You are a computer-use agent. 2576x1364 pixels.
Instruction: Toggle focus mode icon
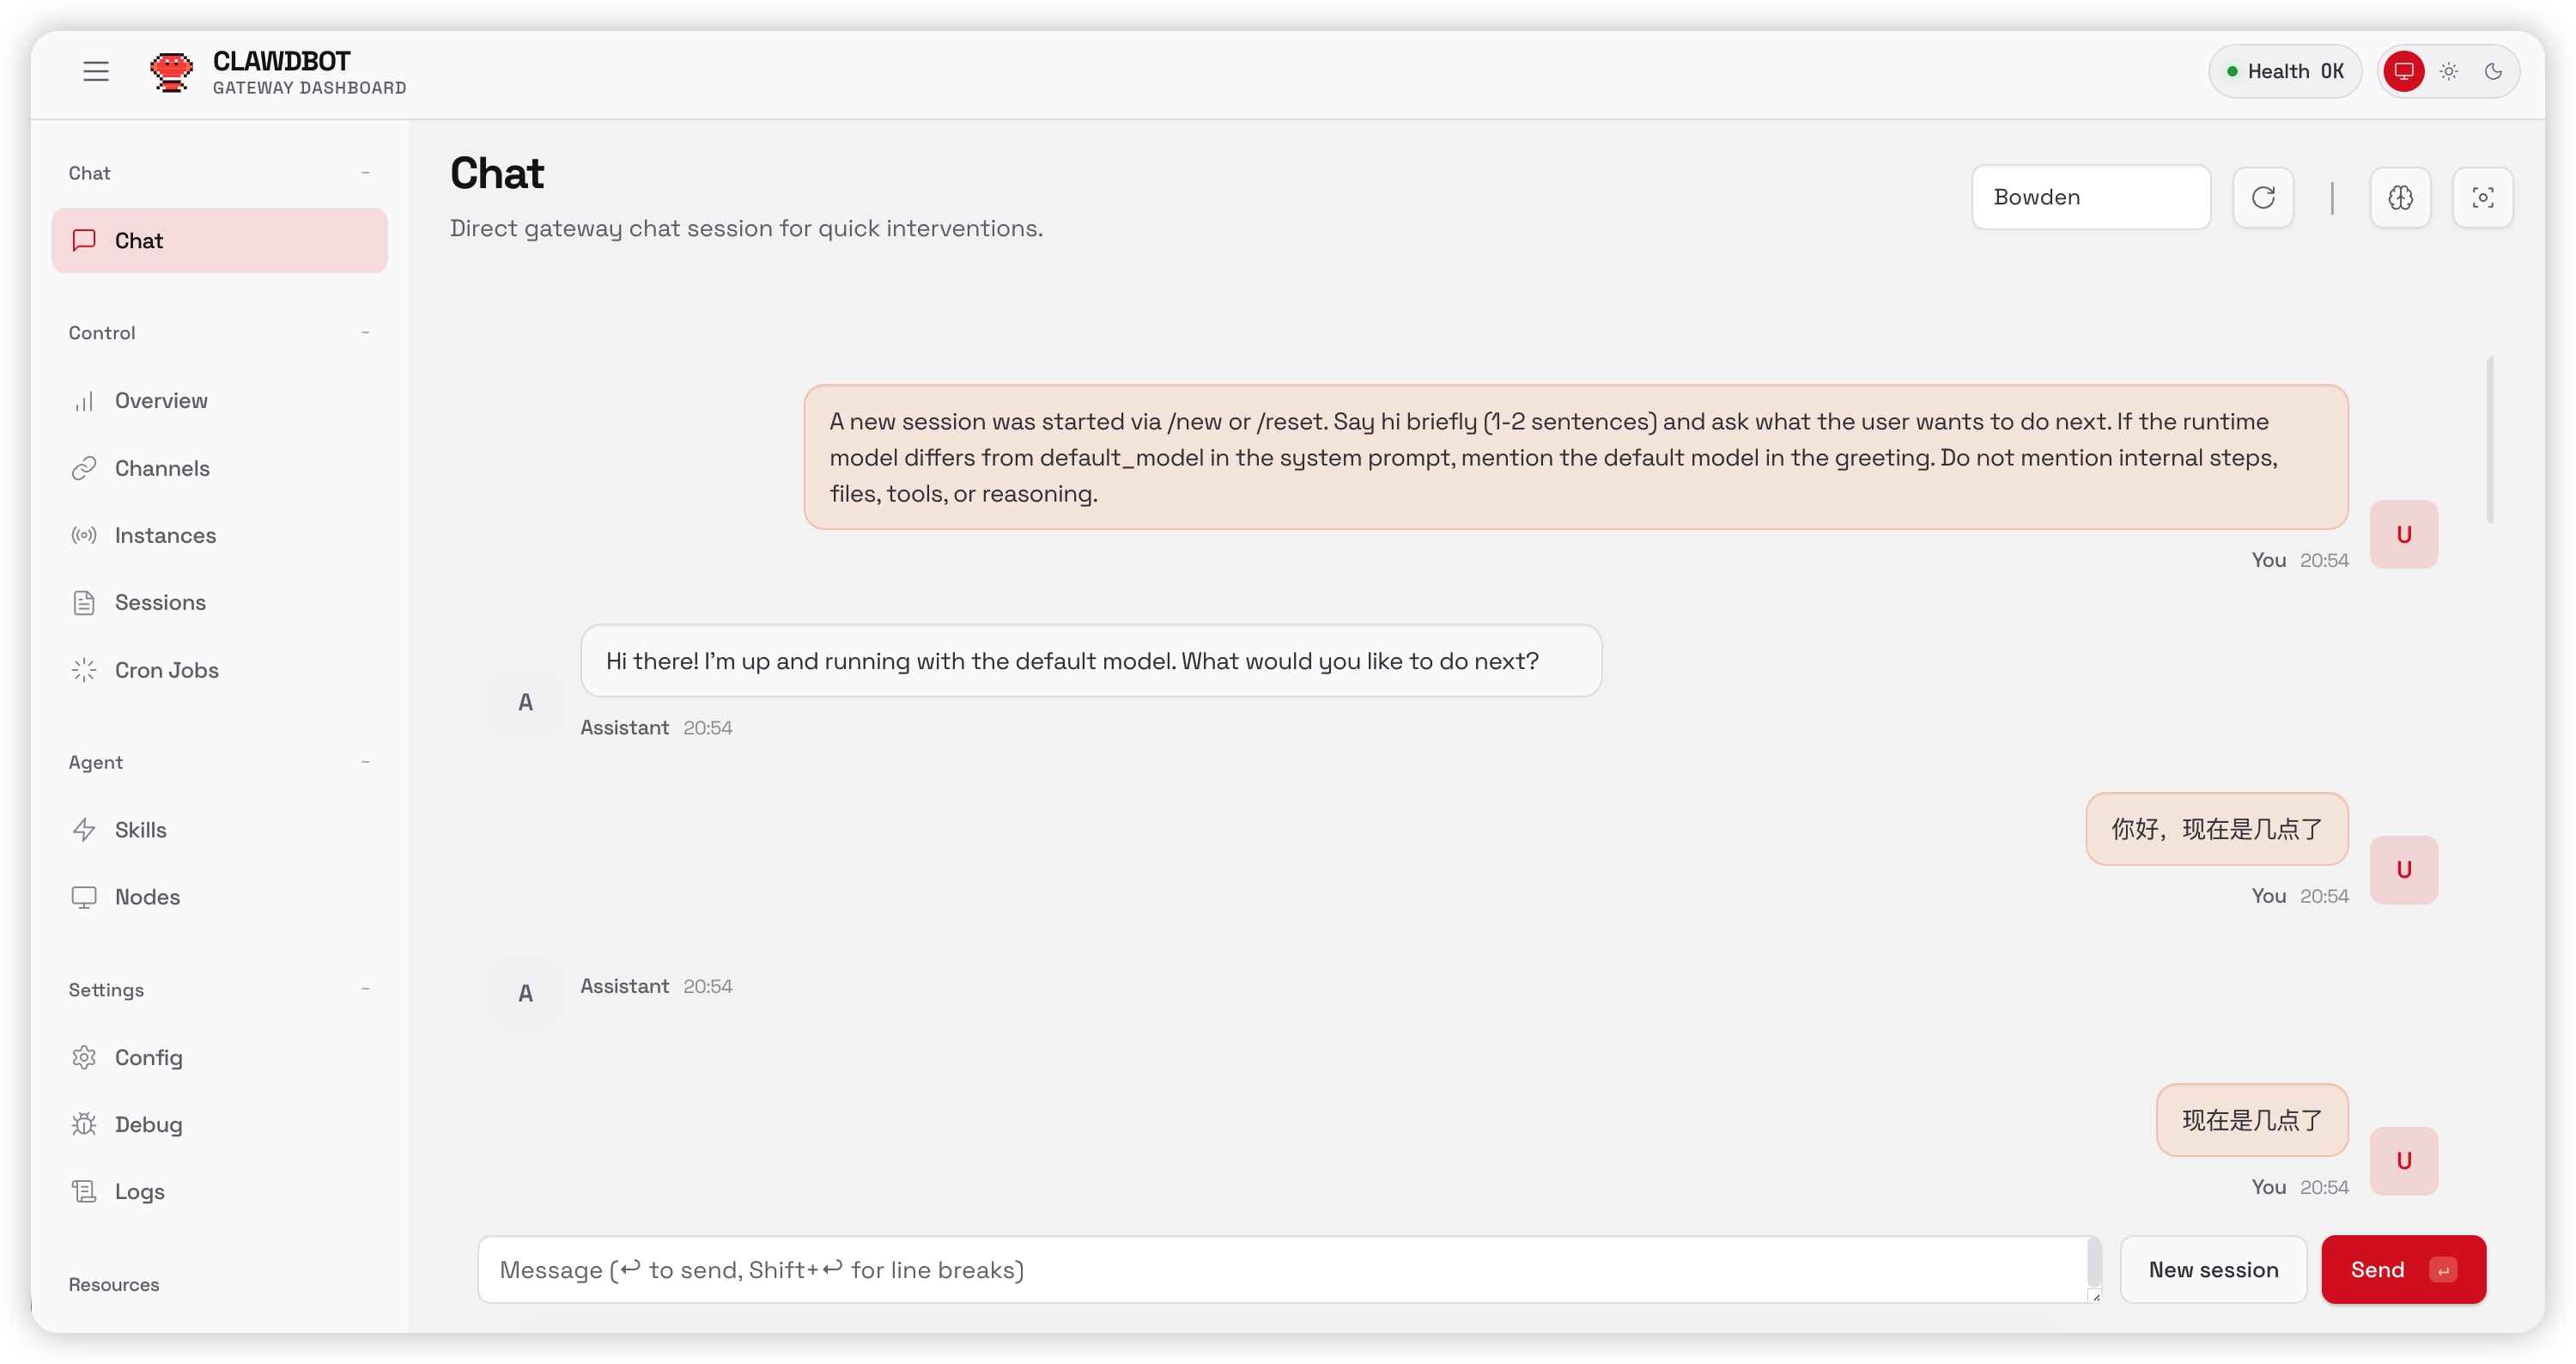point(2482,197)
